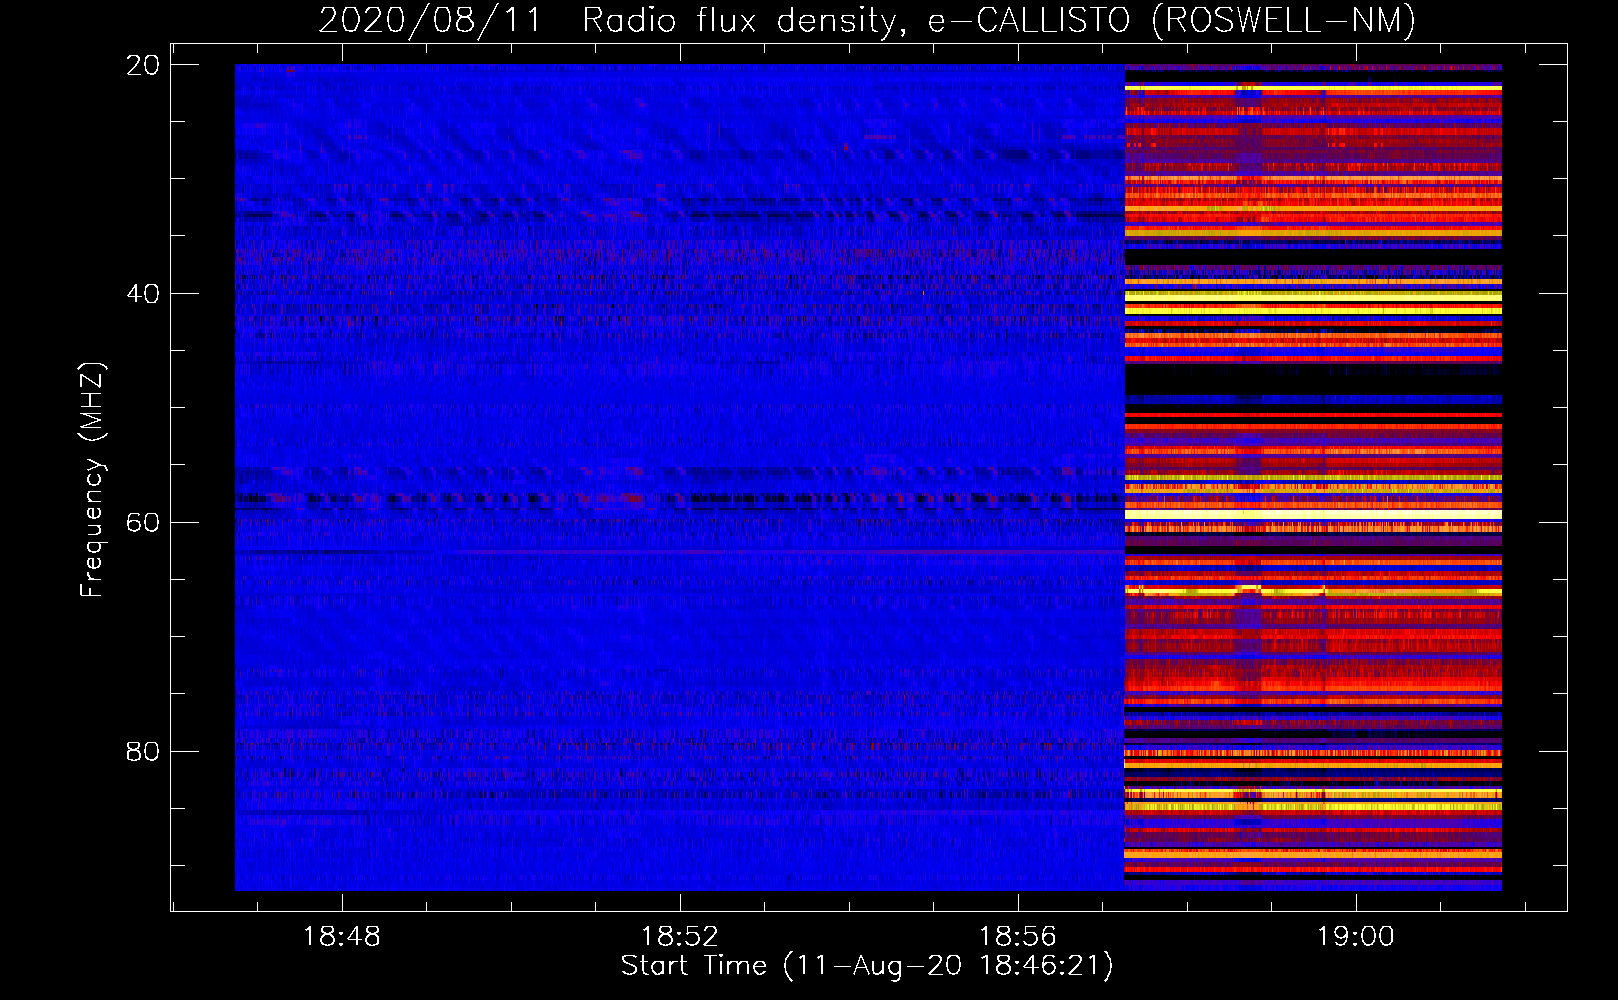The image size is (1618, 1000).
Task: Click the plot title 'Radio flux density, e-CALLISTO (ROSWELL-NM)'
Action: coord(999,20)
